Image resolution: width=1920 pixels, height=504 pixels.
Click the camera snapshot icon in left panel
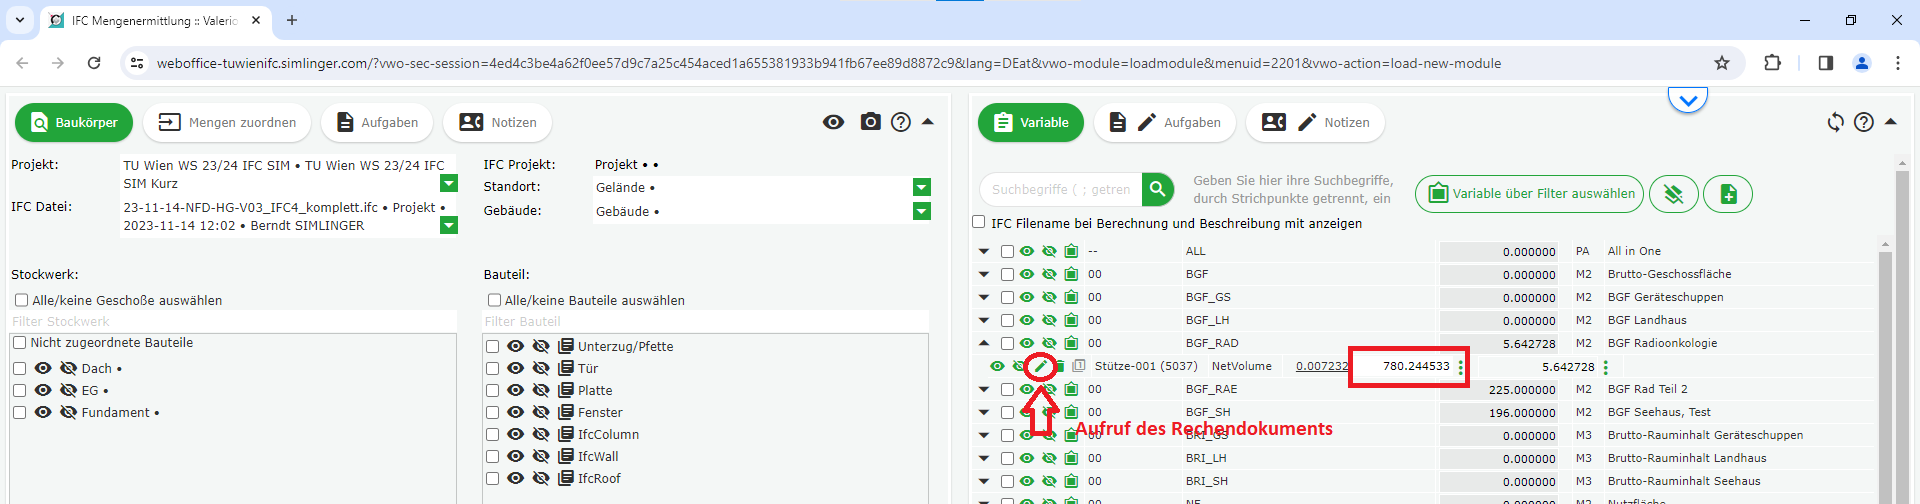point(870,122)
